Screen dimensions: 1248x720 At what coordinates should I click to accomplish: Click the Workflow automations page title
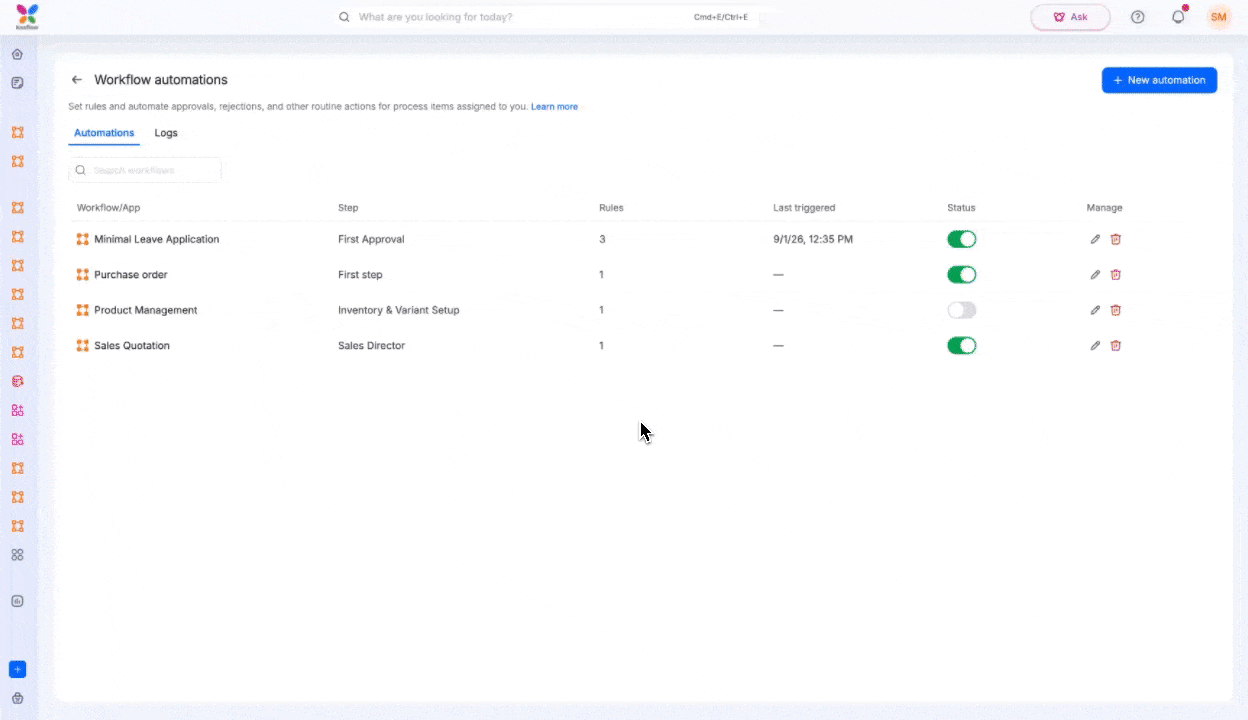coord(161,80)
